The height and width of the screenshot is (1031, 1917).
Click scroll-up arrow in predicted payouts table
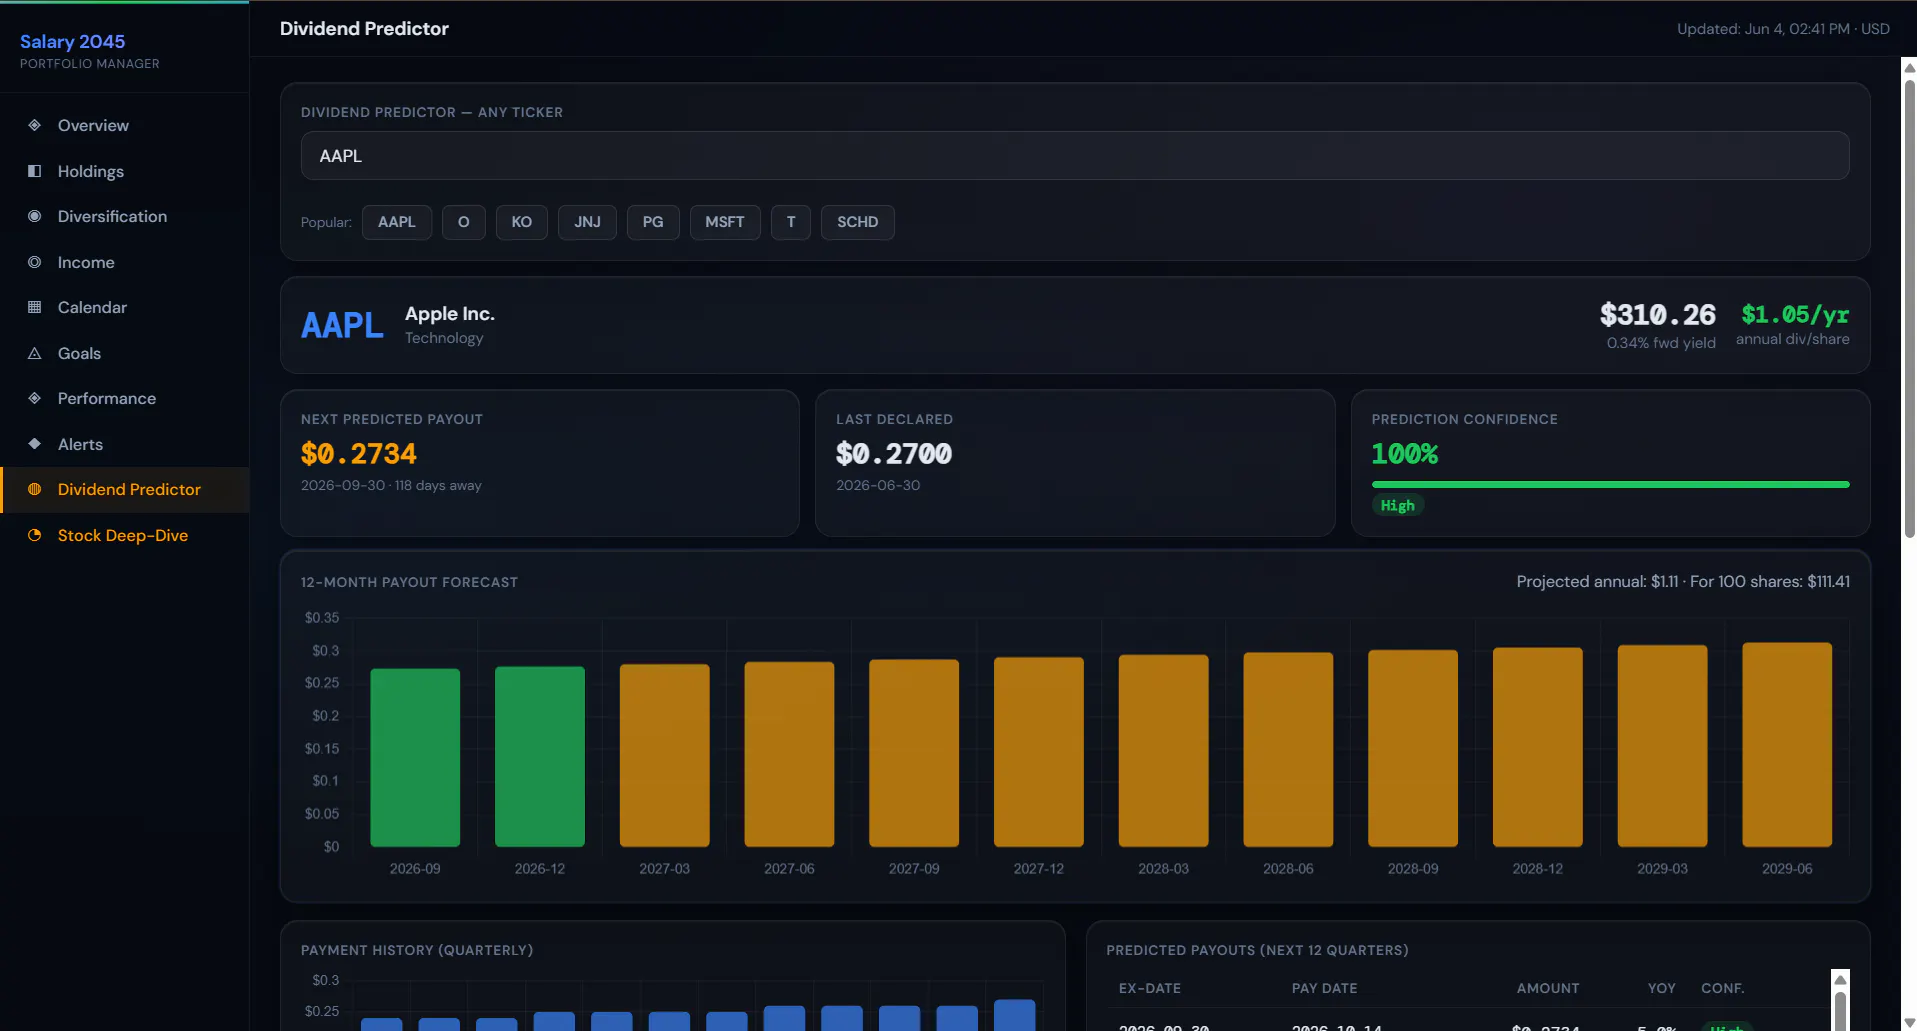(x=1840, y=979)
